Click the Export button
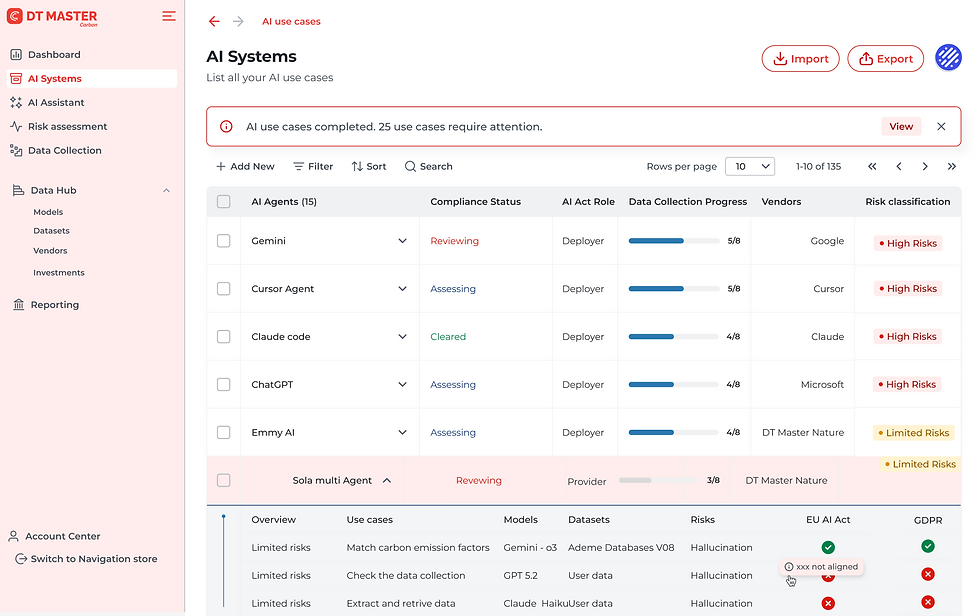This screenshot has height=616, width=980. coord(885,58)
